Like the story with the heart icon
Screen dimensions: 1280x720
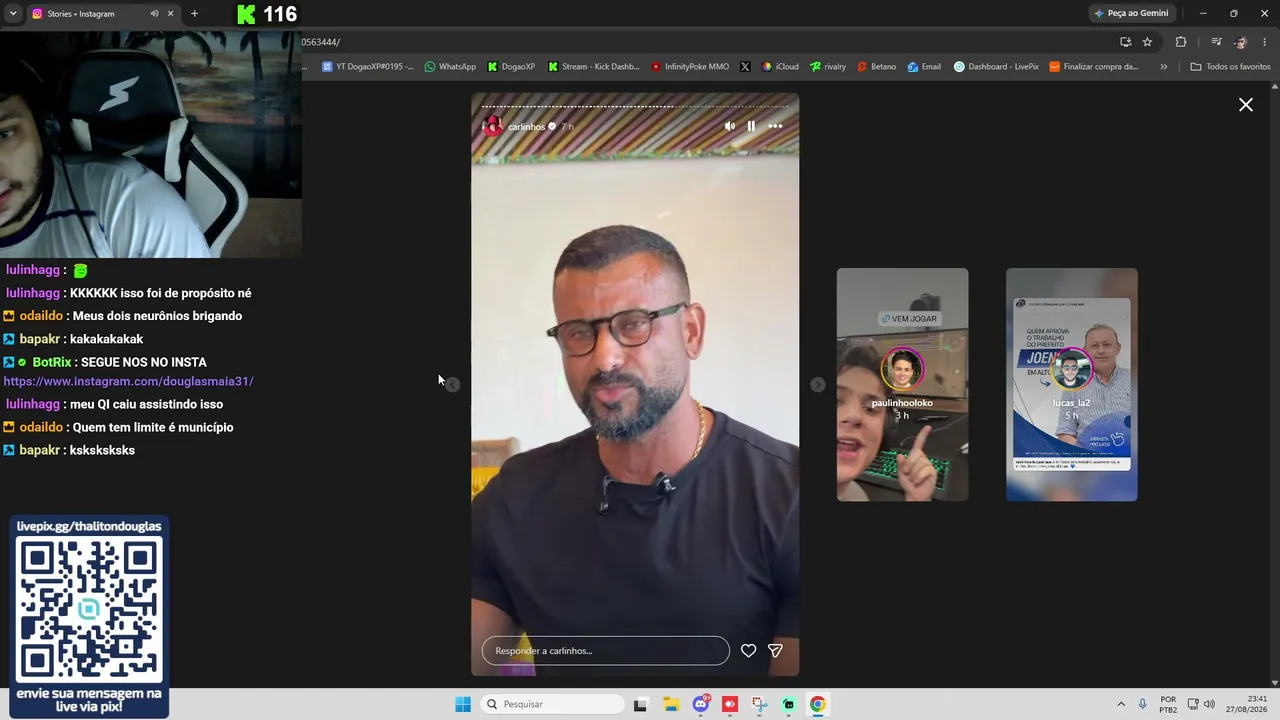(x=748, y=651)
